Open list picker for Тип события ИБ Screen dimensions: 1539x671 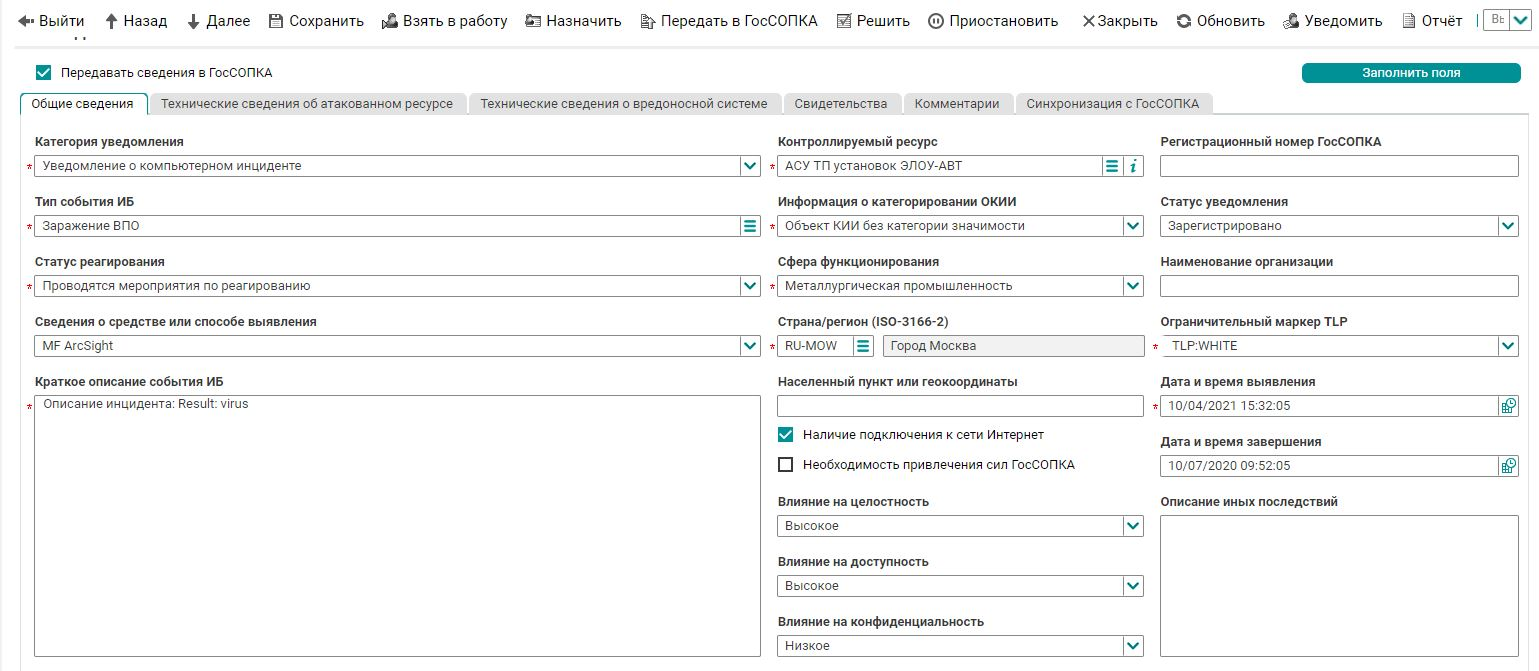click(750, 226)
